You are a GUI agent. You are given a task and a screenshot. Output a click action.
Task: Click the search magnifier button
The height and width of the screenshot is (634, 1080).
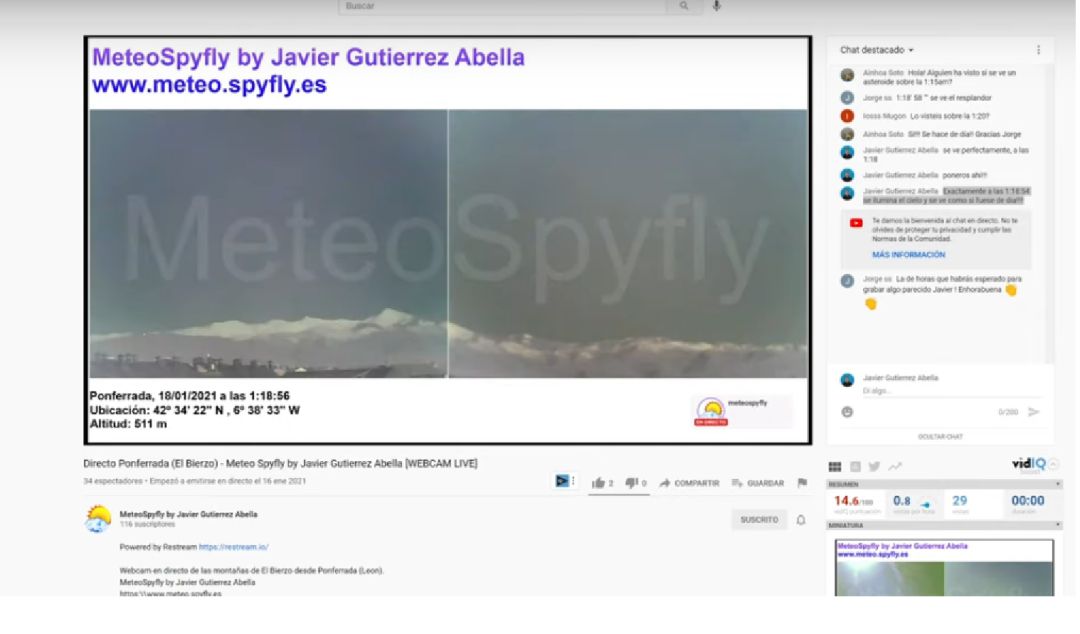pos(683,6)
